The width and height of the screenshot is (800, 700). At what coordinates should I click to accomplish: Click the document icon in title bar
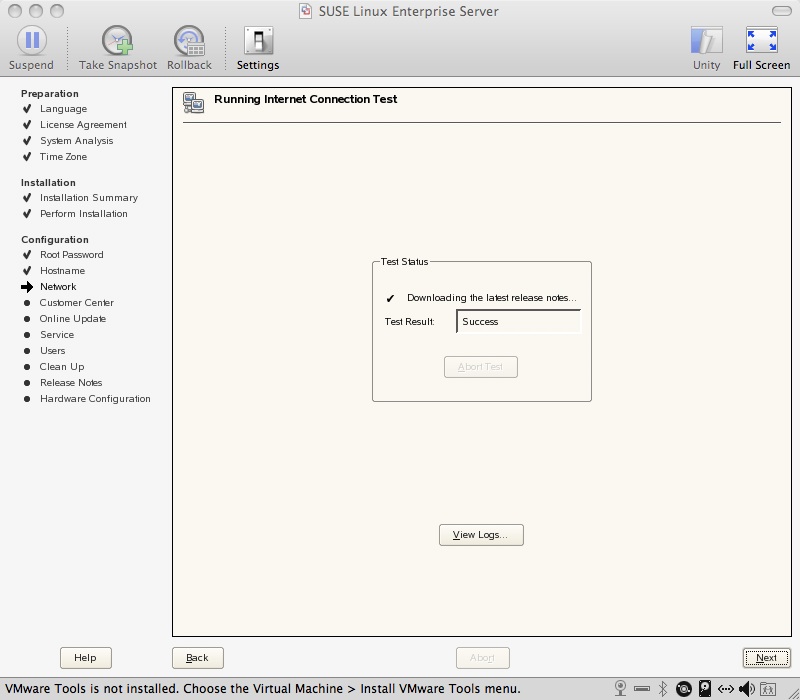(305, 11)
